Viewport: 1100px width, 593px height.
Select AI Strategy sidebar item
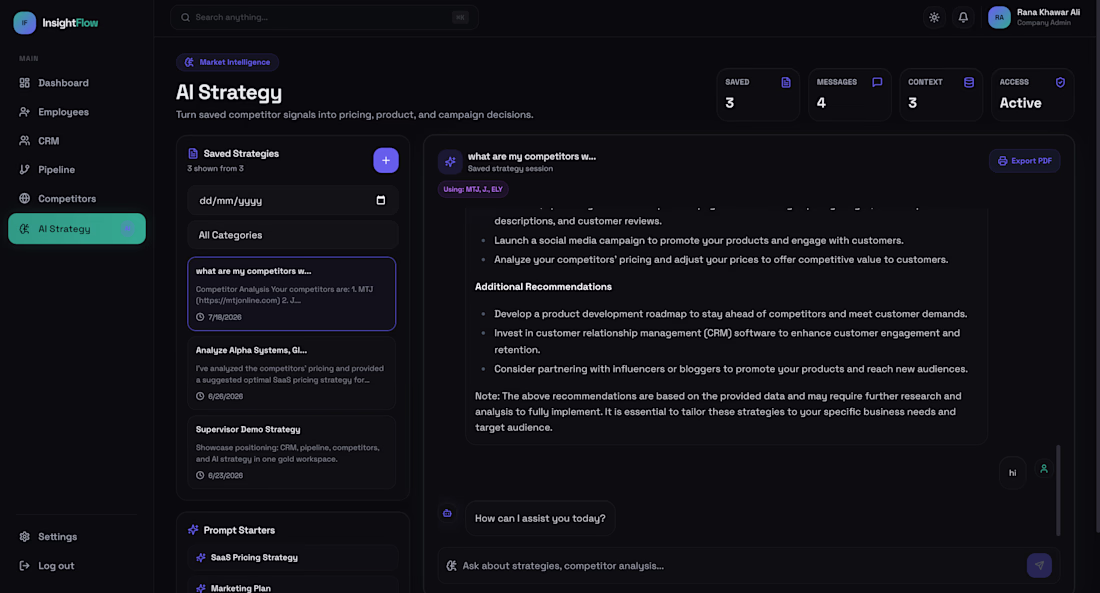tap(76, 229)
